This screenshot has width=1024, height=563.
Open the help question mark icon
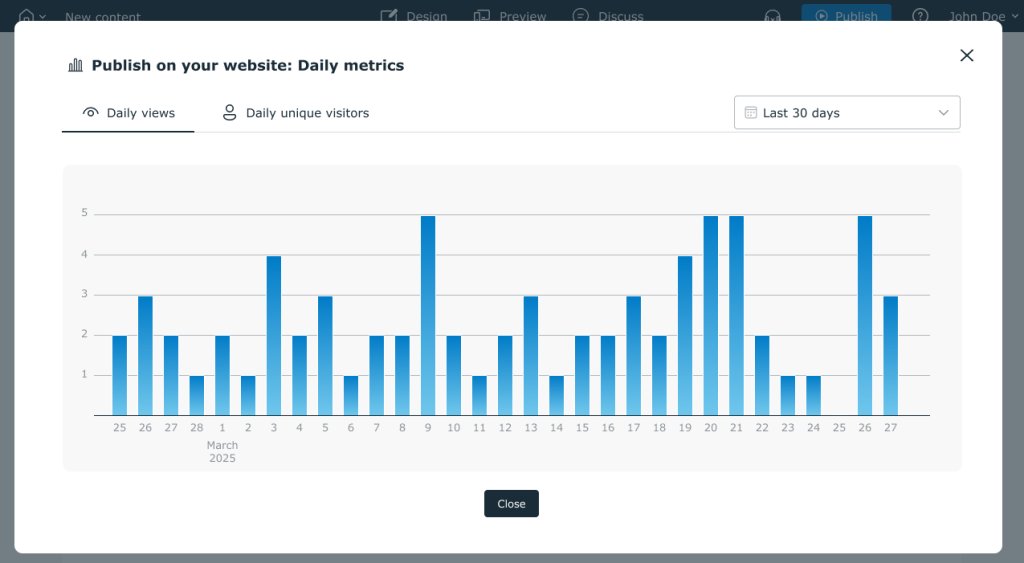pyautogui.click(x=920, y=16)
